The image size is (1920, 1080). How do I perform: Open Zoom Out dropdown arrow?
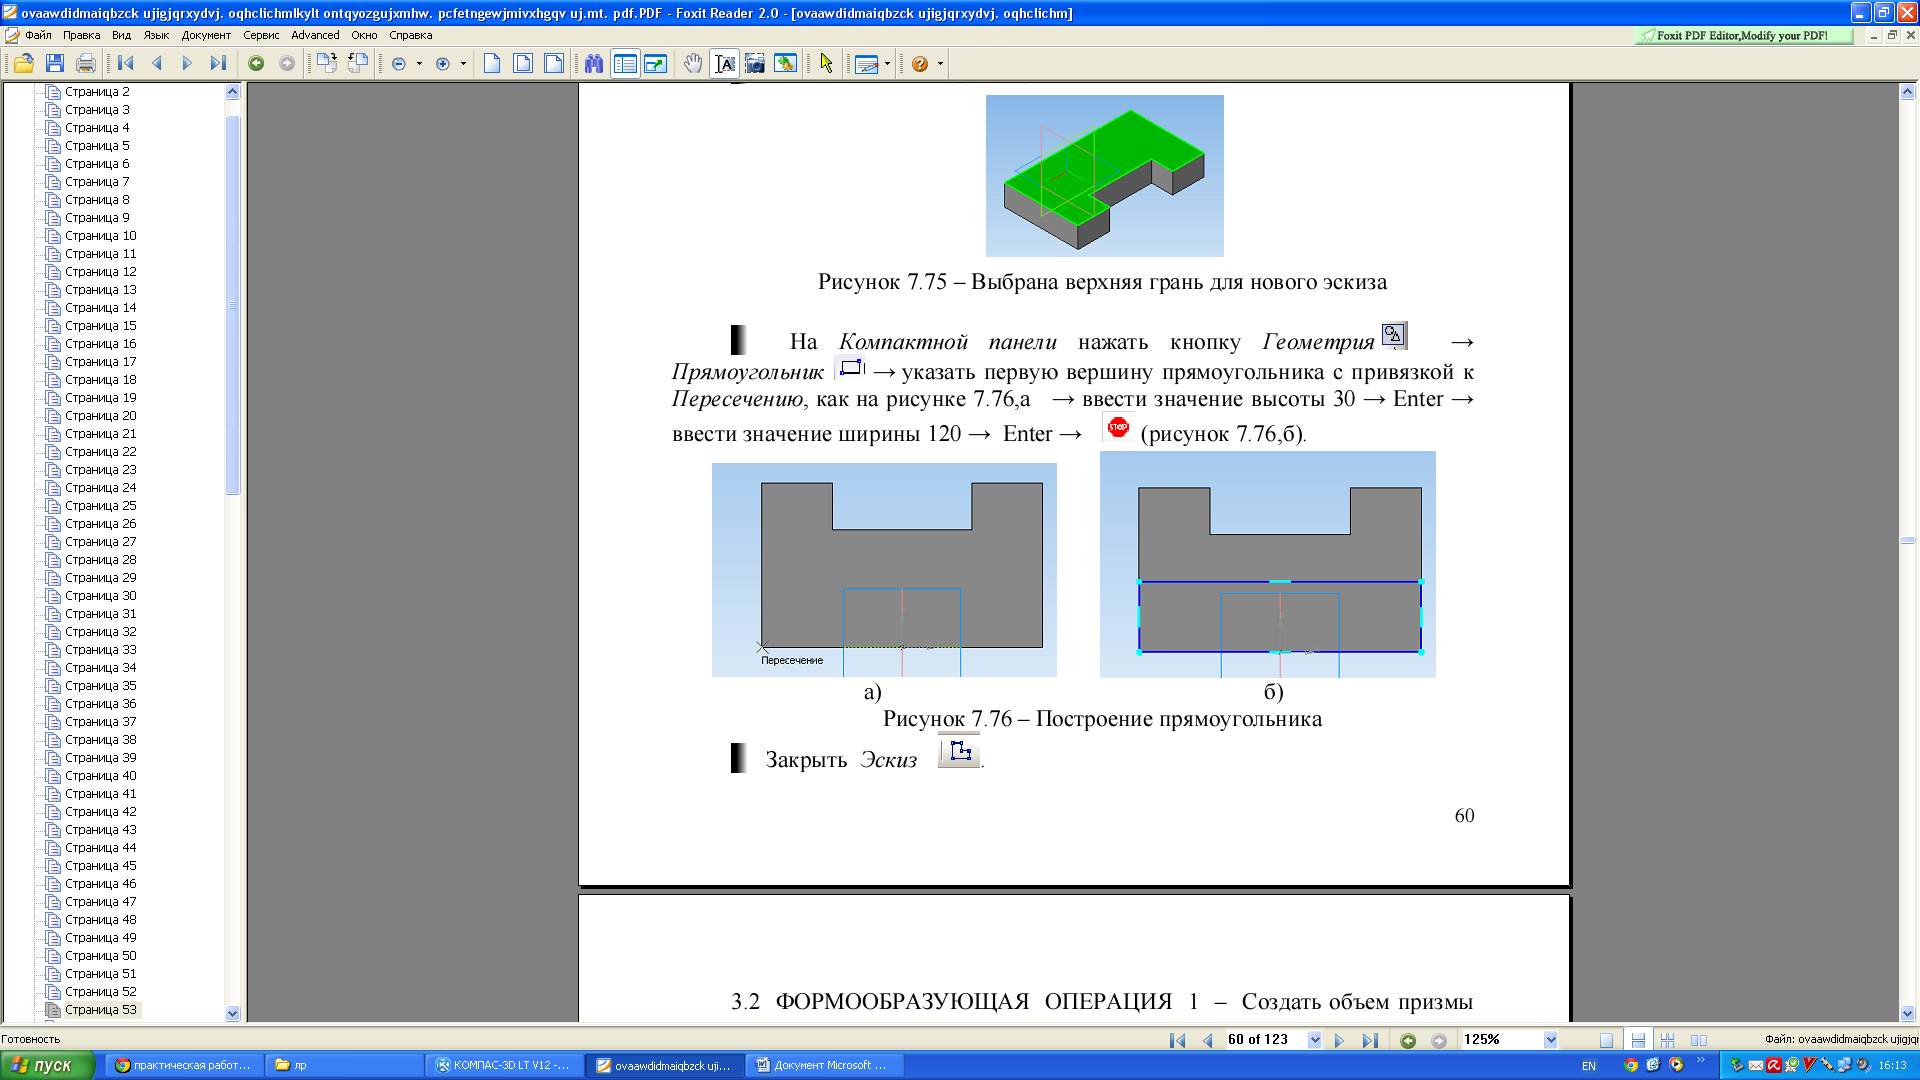pyautogui.click(x=419, y=63)
